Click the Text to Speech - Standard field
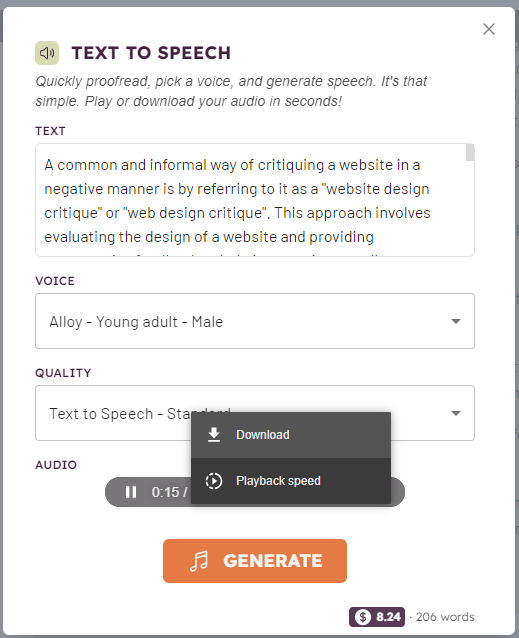This screenshot has height=638, width=519. point(255,413)
